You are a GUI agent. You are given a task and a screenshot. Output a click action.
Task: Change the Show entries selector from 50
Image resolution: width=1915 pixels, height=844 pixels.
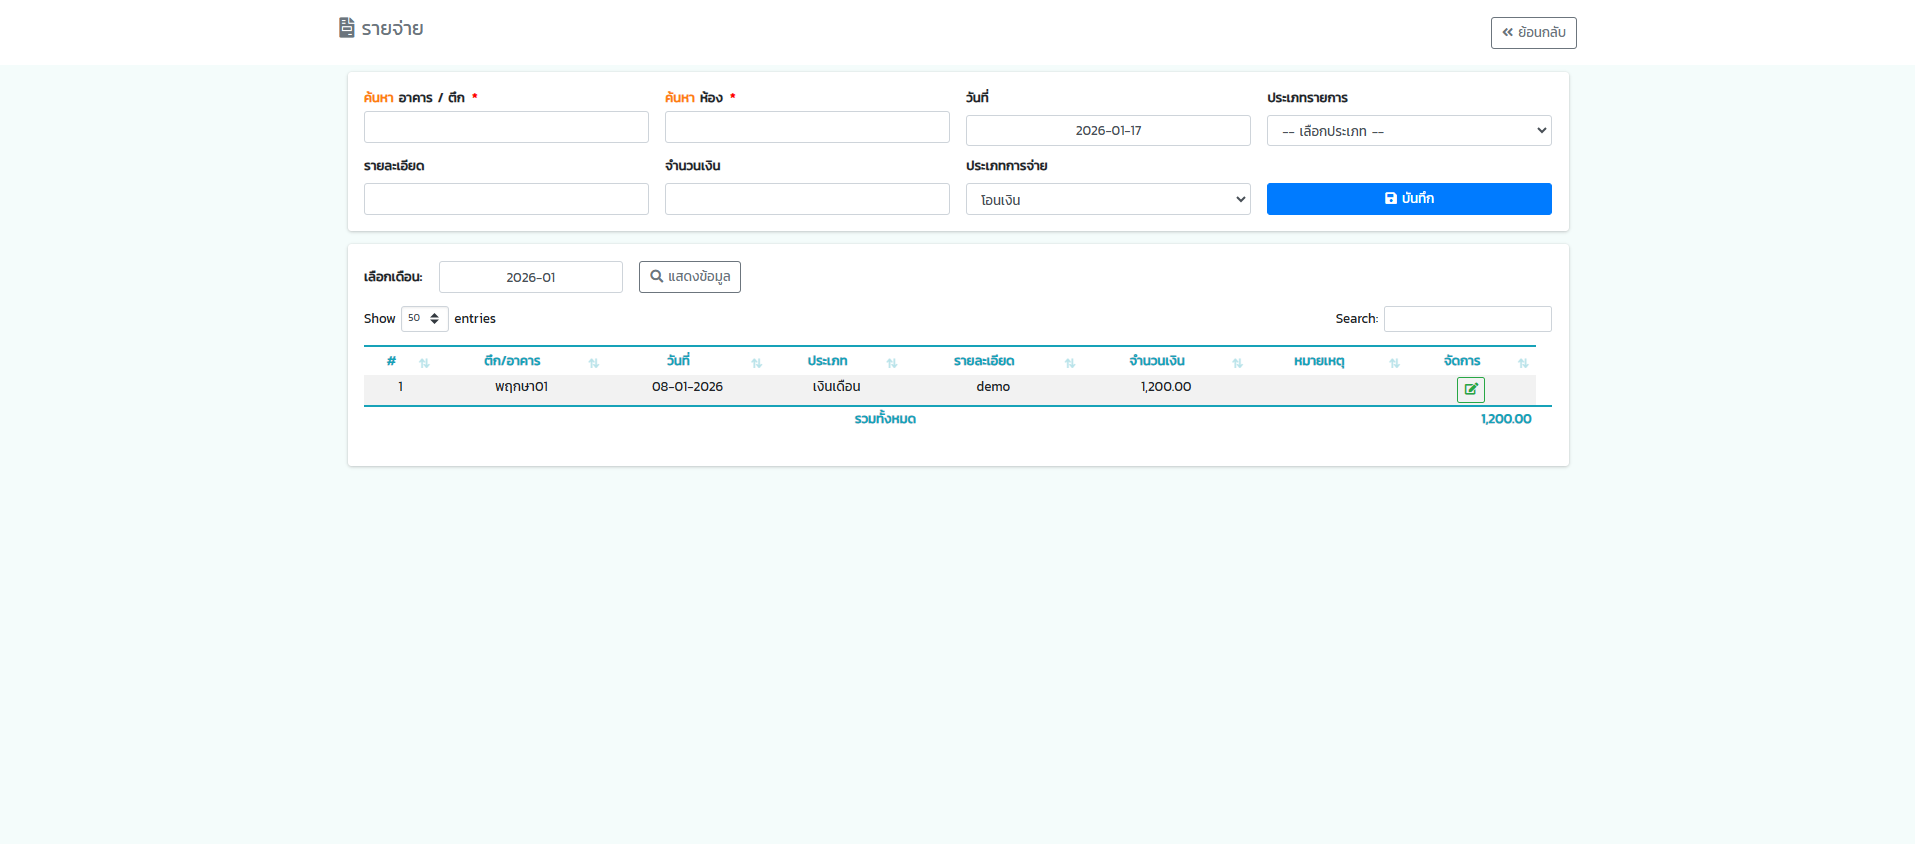click(x=425, y=319)
